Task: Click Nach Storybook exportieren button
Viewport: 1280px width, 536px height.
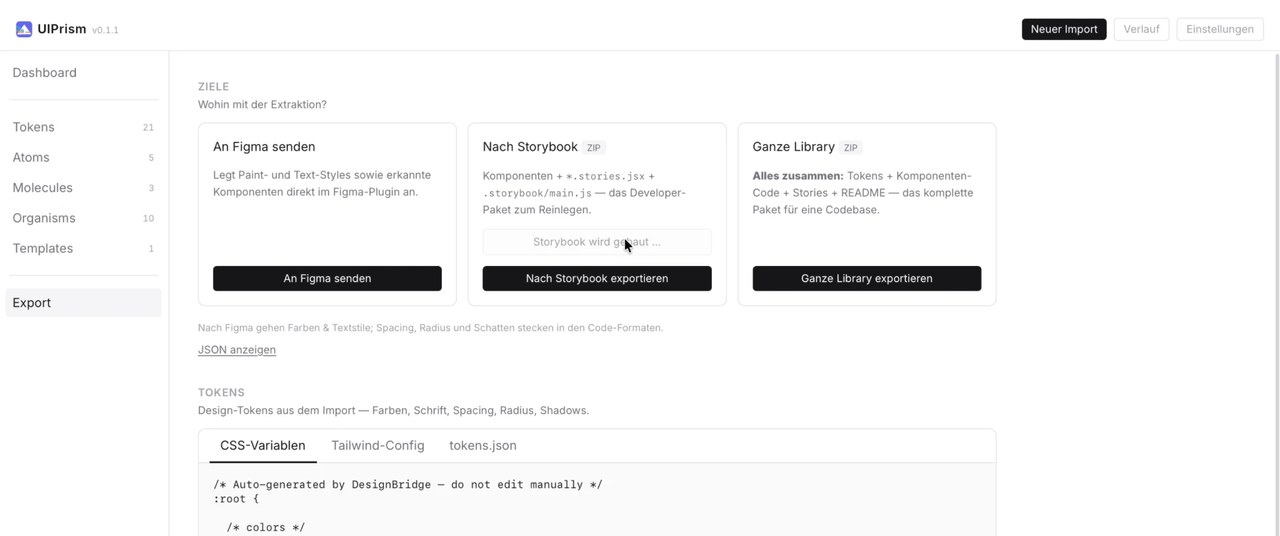Action: pyautogui.click(x=597, y=278)
